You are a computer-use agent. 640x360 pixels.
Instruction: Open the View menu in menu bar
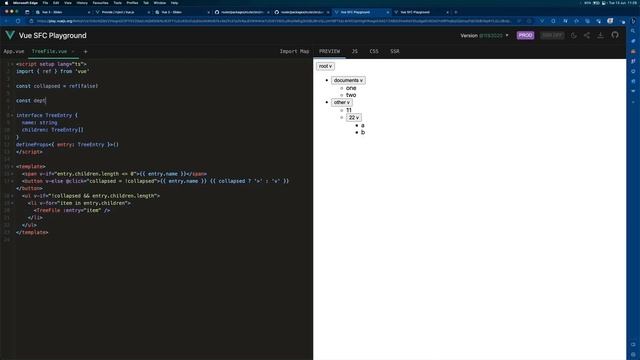pos(68,3)
